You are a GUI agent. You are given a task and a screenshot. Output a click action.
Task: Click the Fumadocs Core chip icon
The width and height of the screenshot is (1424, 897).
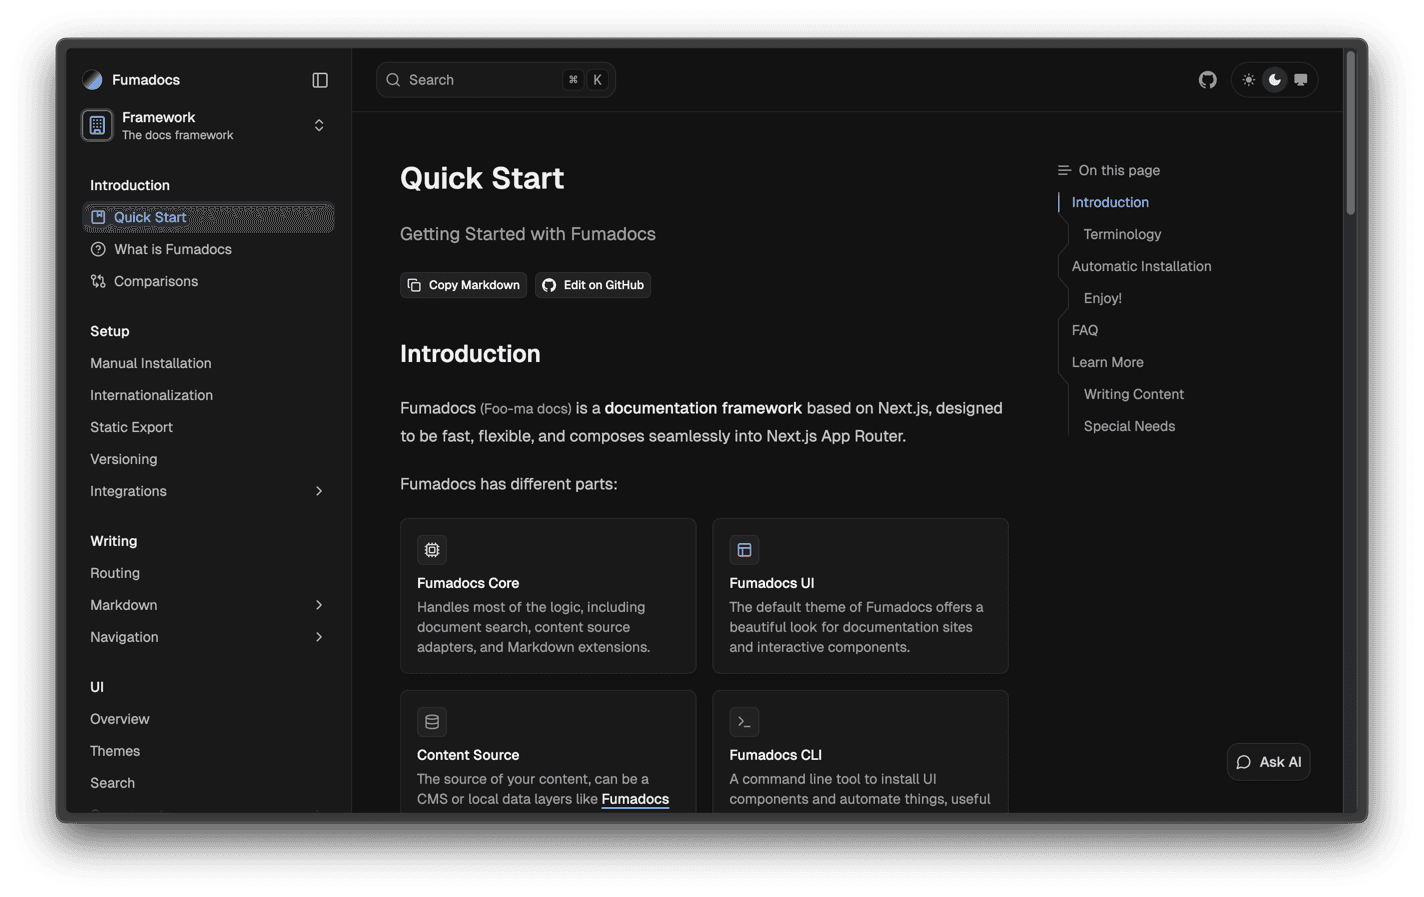tap(432, 550)
